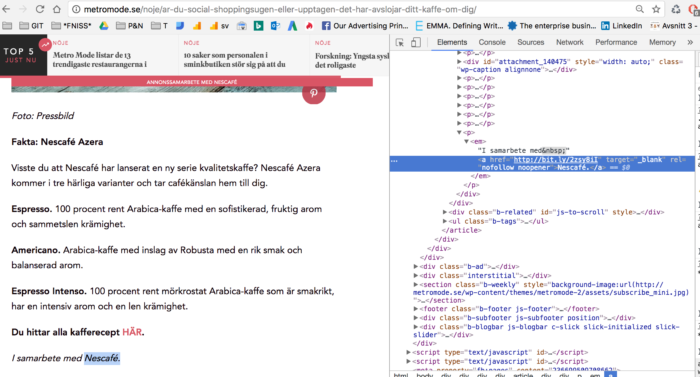Click the trending arrow badge on Top 5
The height and width of the screenshot is (377, 700).
point(45,45)
